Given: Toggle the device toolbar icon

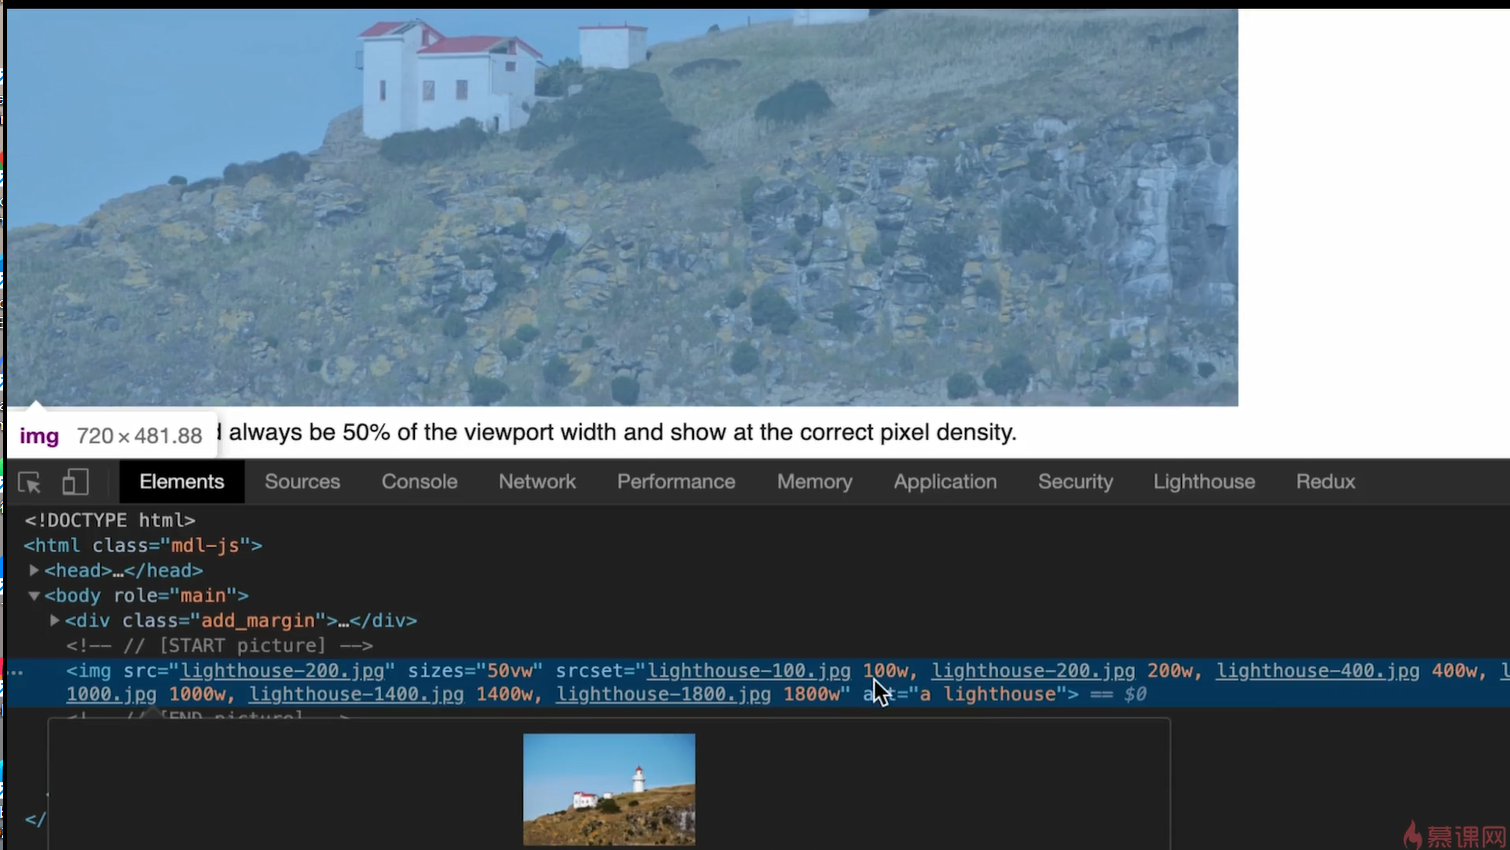Looking at the screenshot, I should 75,483.
